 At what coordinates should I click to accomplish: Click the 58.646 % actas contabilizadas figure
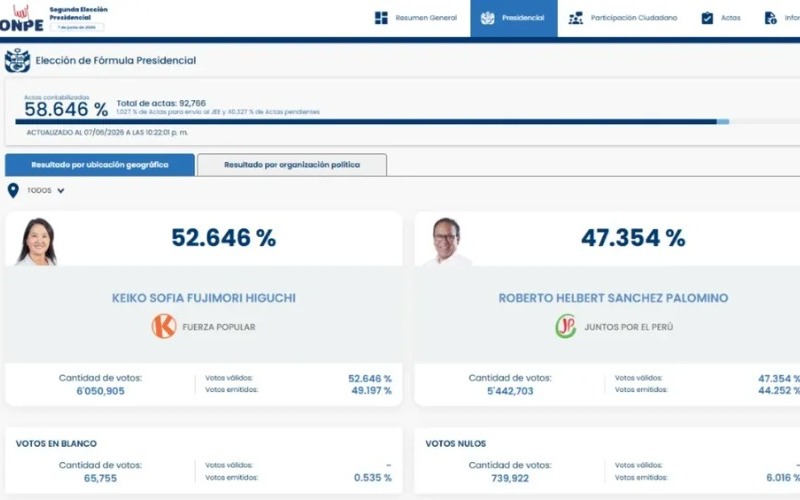[66, 109]
